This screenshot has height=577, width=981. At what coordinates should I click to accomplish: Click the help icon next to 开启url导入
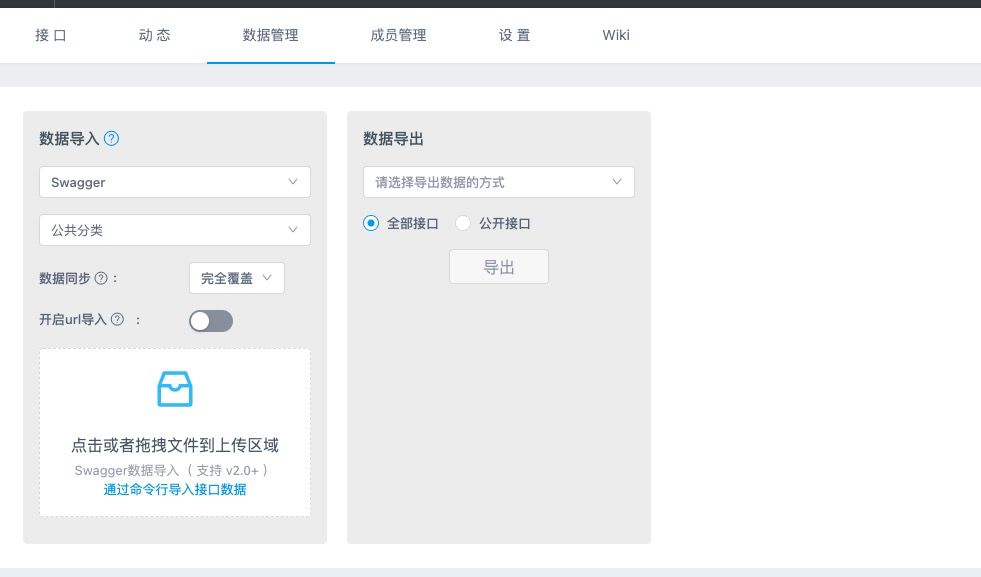(x=117, y=319)
